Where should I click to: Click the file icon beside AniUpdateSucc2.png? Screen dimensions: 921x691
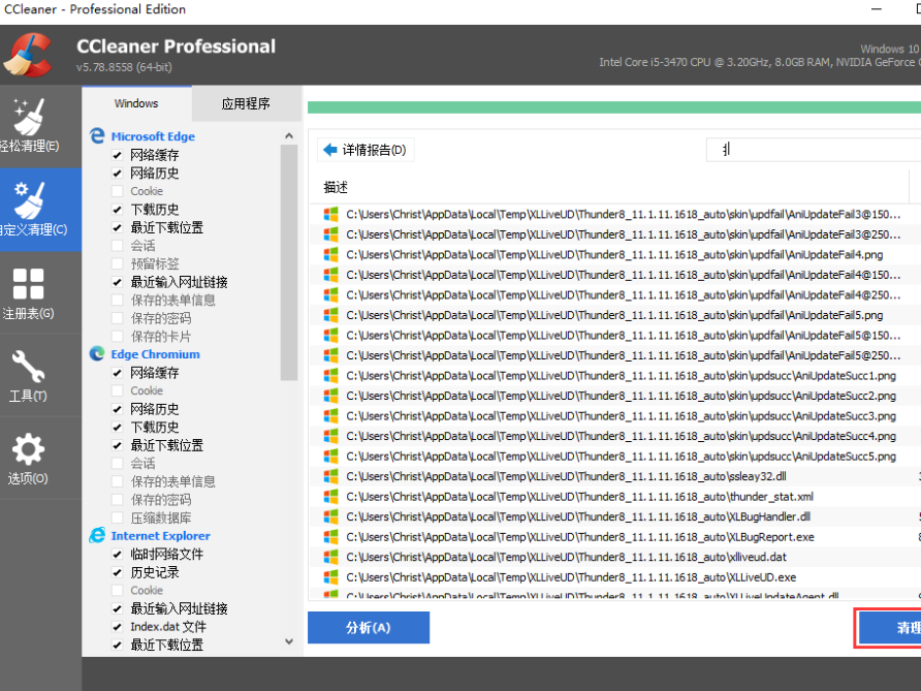click(x=331, y=395)
